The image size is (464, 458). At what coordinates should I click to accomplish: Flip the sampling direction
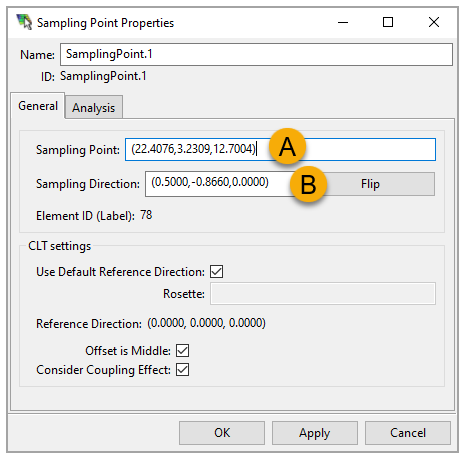[x=370, y=184]
